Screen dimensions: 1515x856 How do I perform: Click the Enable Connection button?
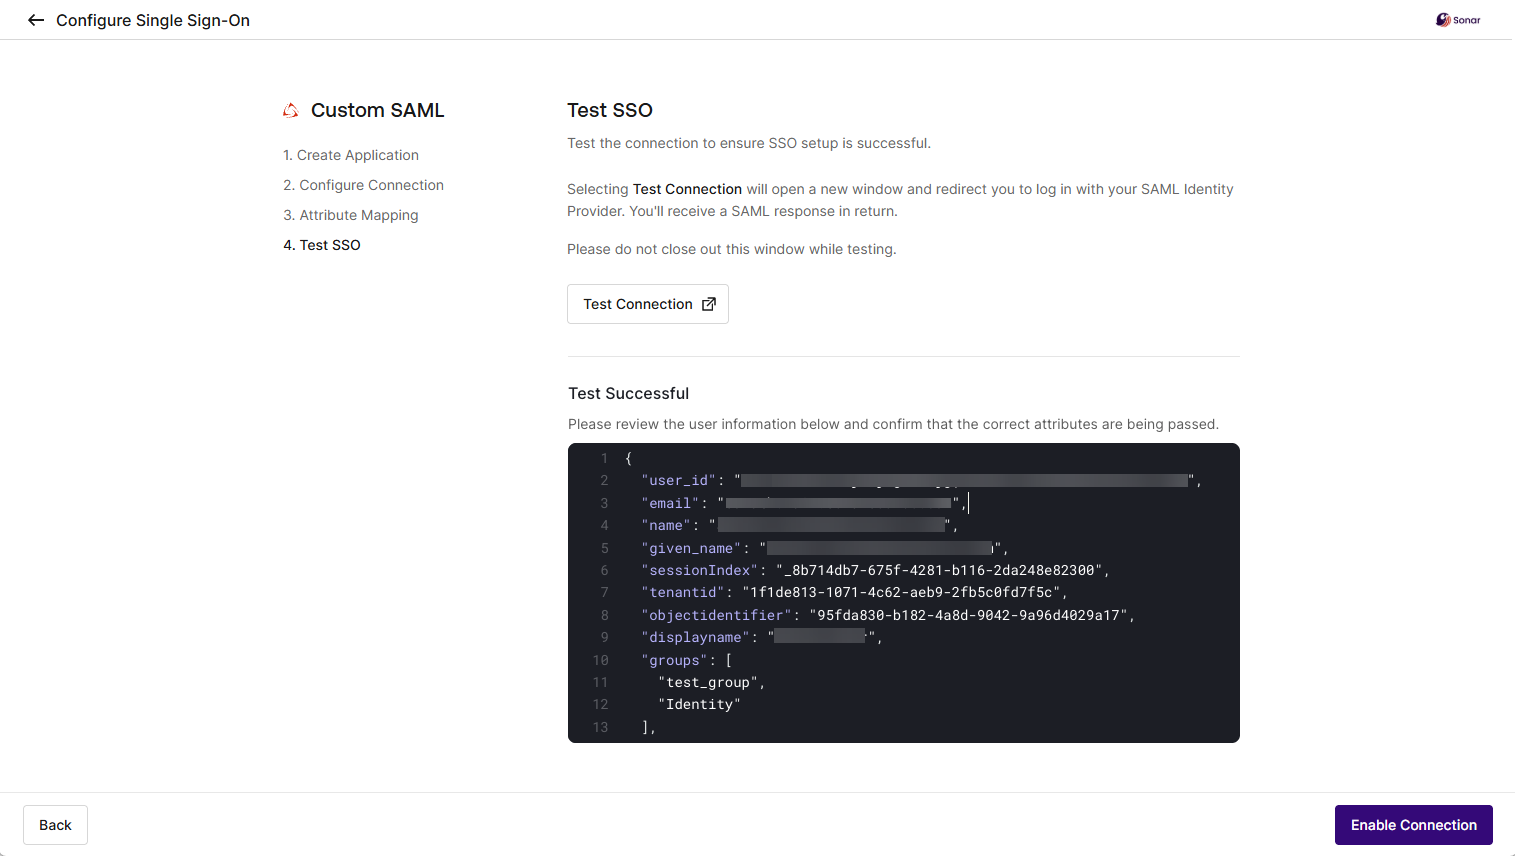pos(1414,825)
